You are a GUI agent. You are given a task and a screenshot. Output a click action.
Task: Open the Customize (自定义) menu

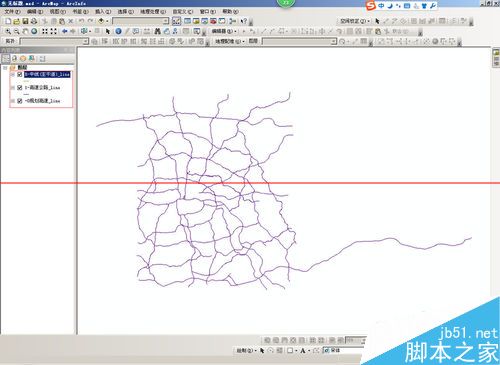pos(183,11)
